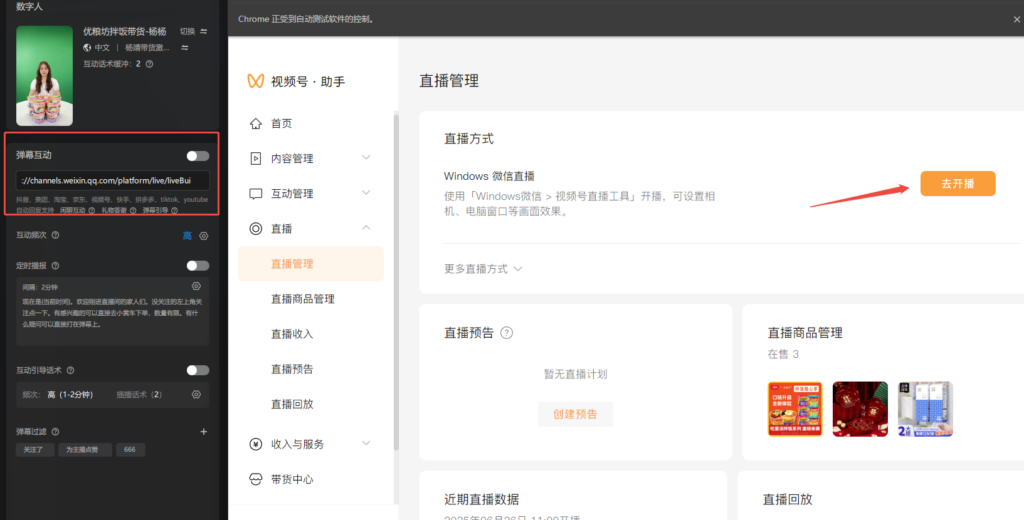1024x520 pixels.
Task: Go to 首页 in the sidebar
Action: pos(281,124)
